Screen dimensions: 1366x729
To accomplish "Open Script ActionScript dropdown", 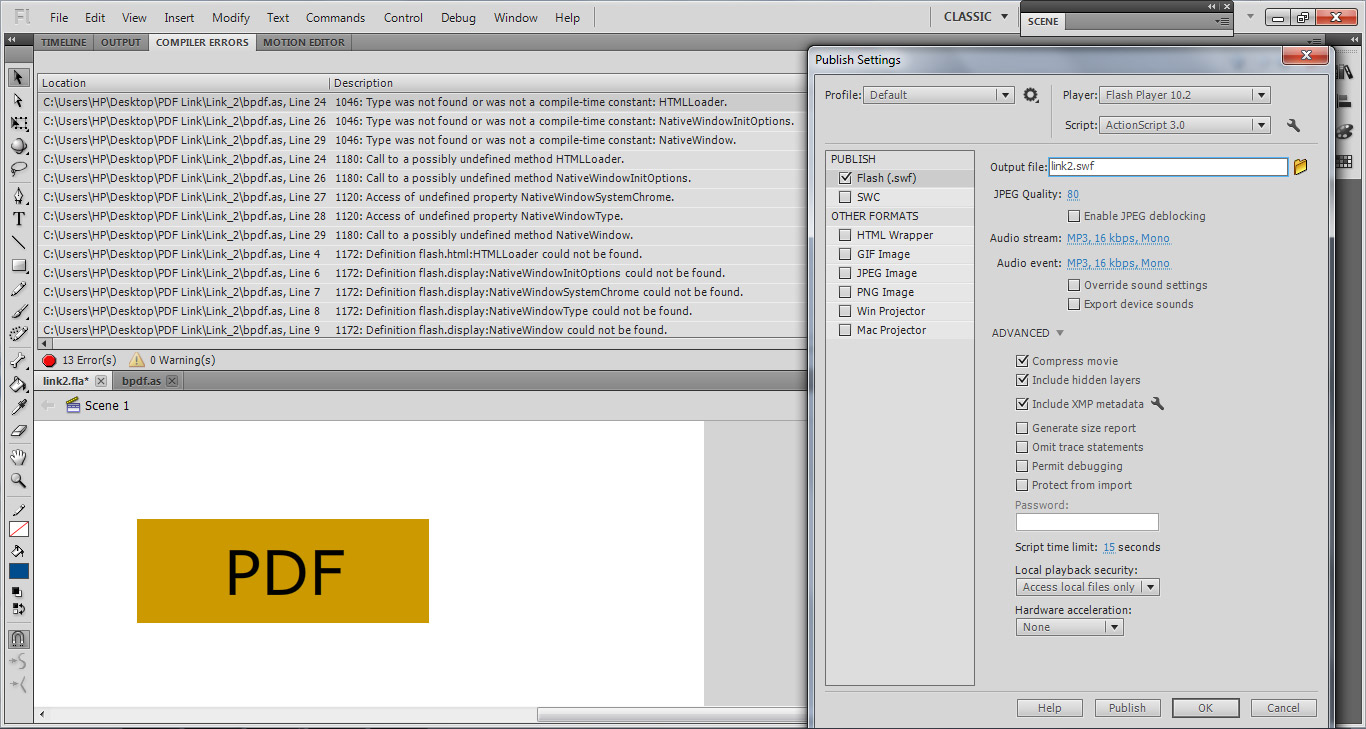I will (x=1185, y=125).
